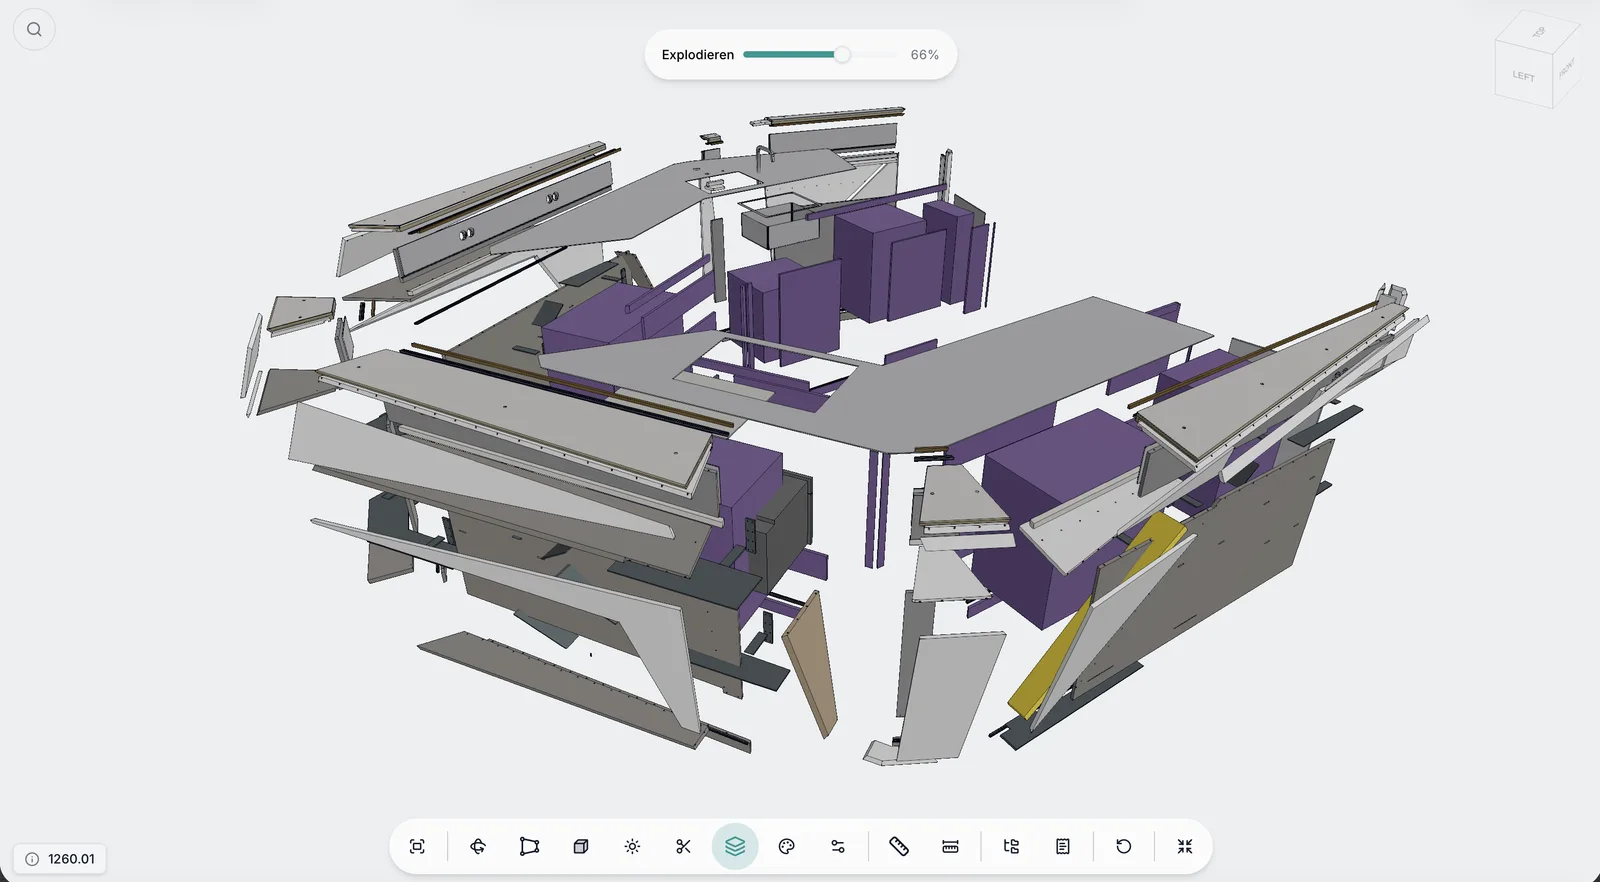Click the TOP face of view cube

pyautogui.click(x=1539, y=32)
